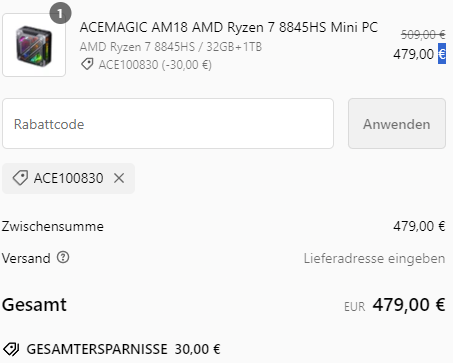The image size is (453, 363).
Task: Click the Versand label
Action: [x=26, y=258]
